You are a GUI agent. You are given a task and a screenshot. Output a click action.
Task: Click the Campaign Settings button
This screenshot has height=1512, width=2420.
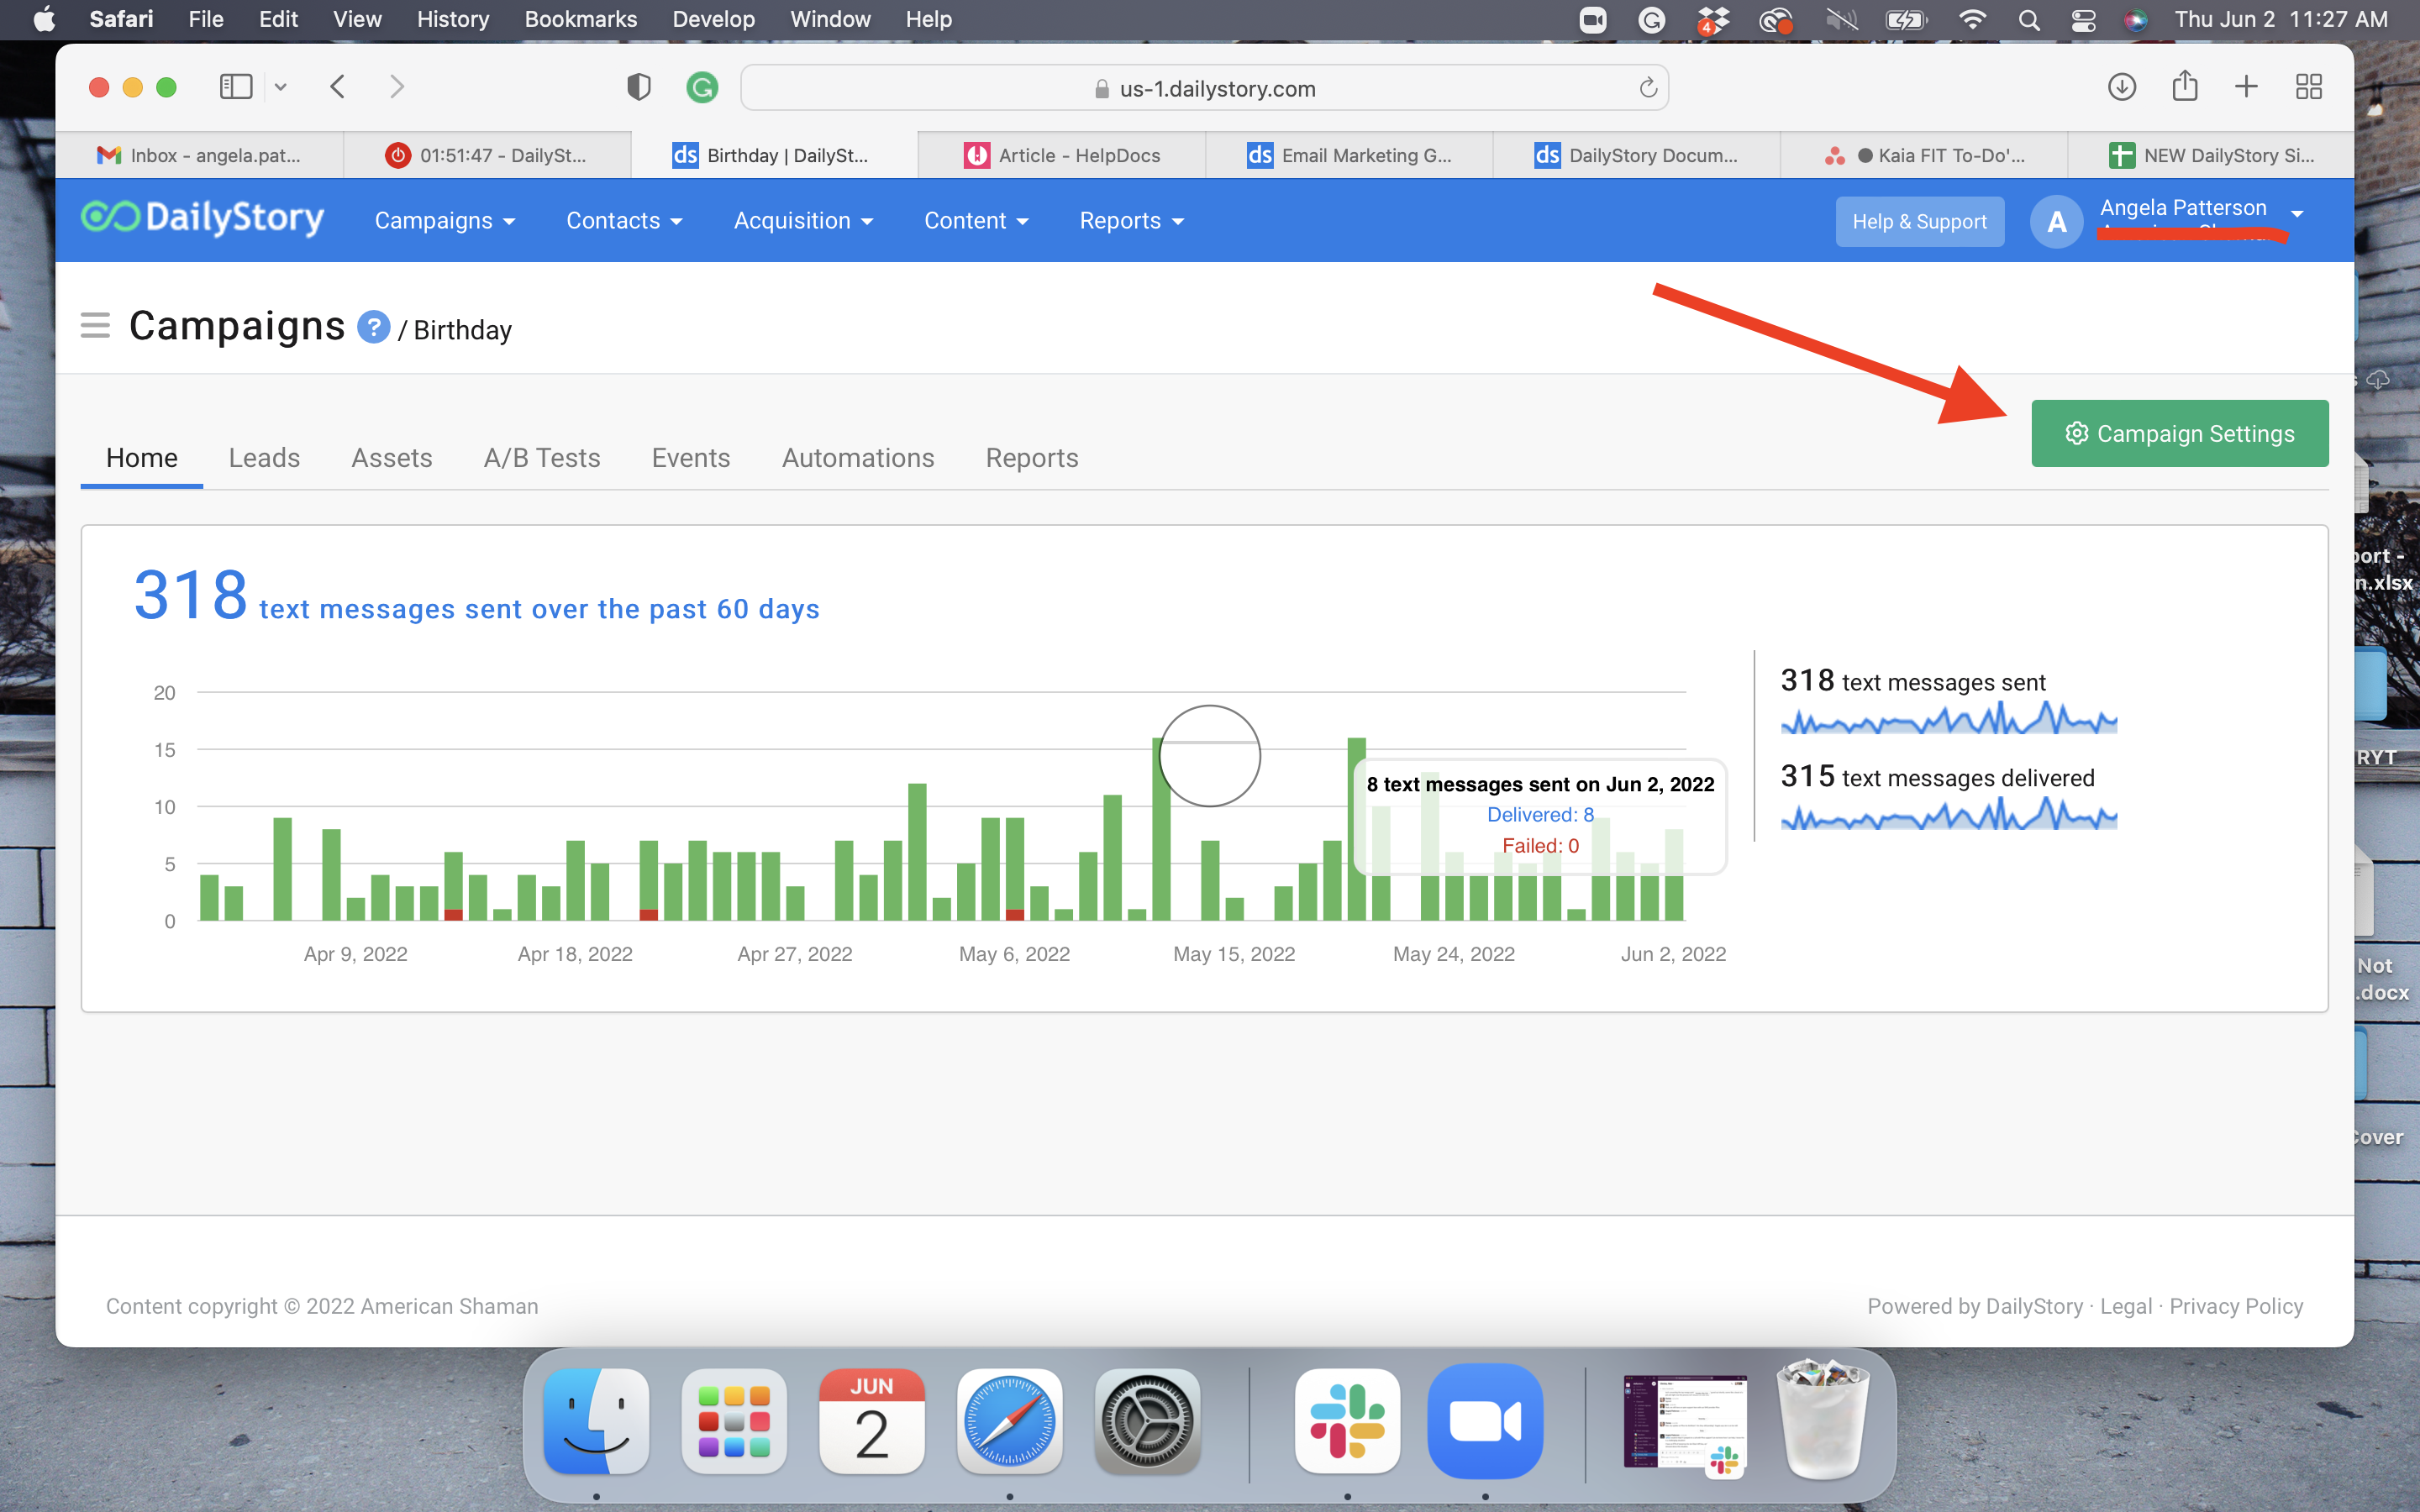pyautogui.click(x=2179, y=433)
